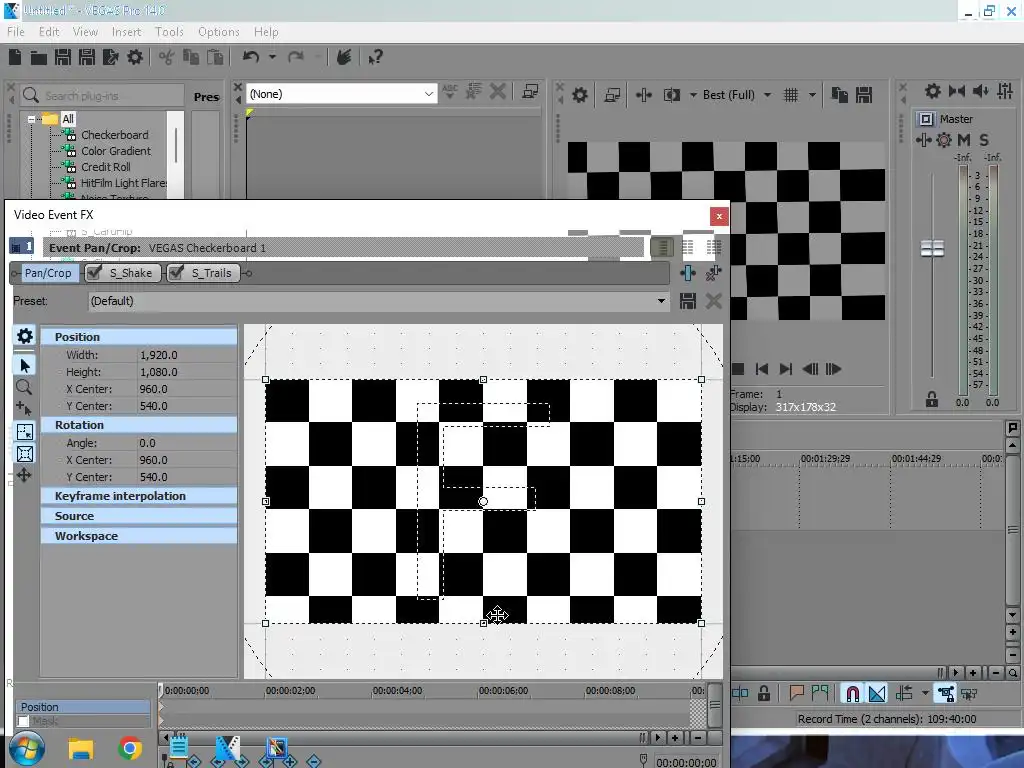Viewport: 1024px width, 768px height.
Task: Click the preview overlays grid icon
Action: (791, 95)
